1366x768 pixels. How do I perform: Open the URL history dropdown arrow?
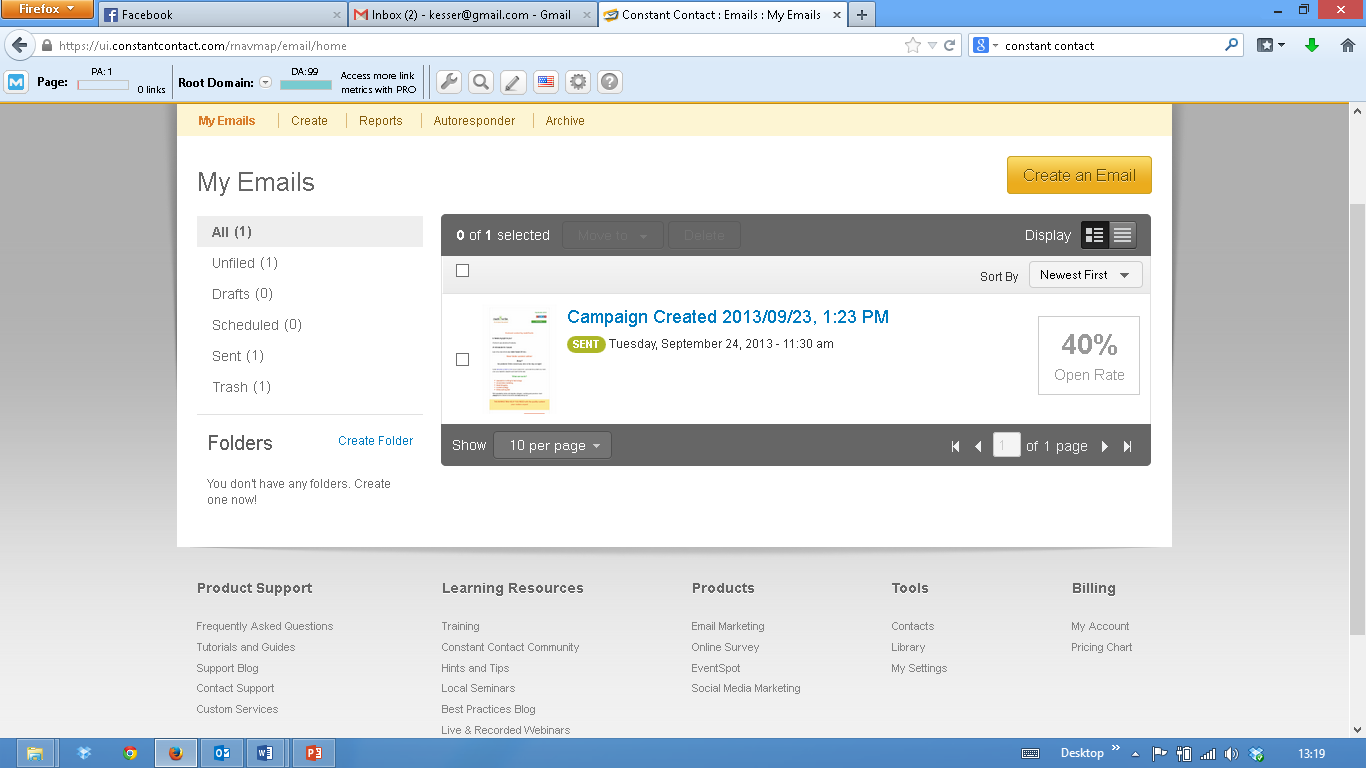tap(932, 45)
